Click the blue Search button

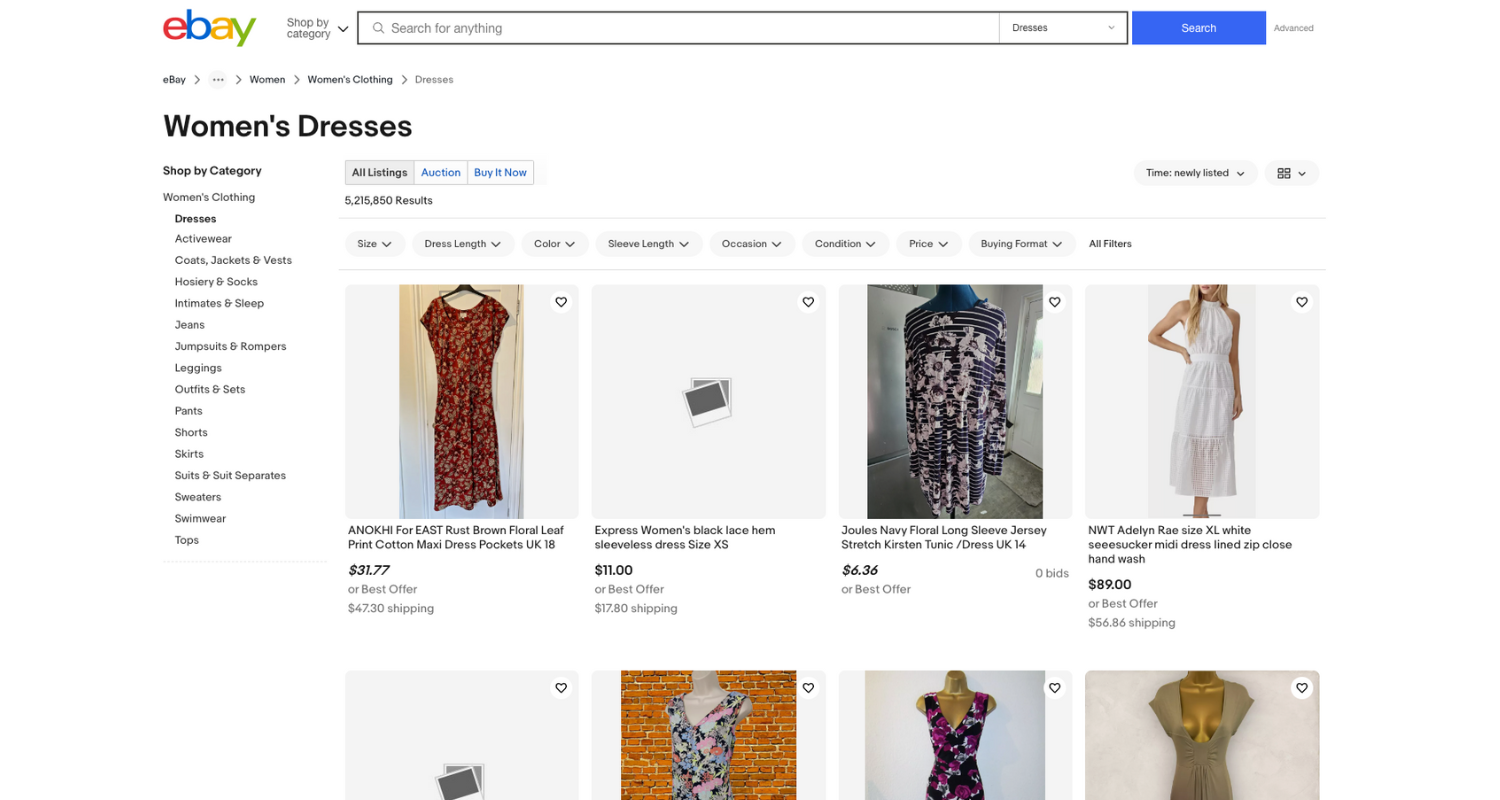click(1199, 28)
